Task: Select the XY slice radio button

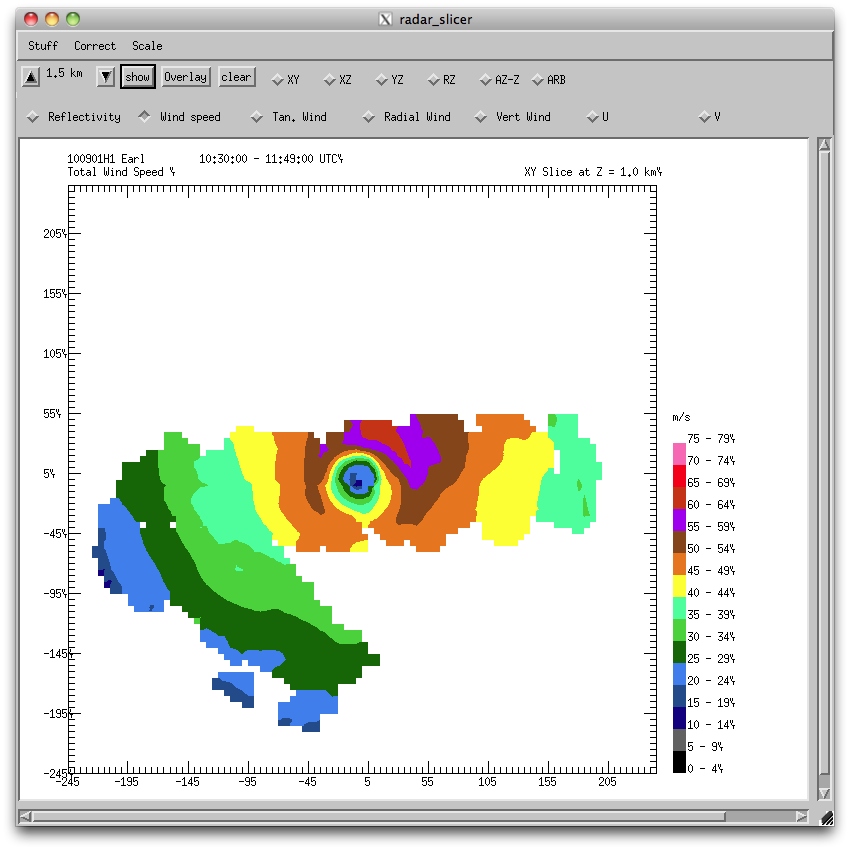Action: click(285, 80)
